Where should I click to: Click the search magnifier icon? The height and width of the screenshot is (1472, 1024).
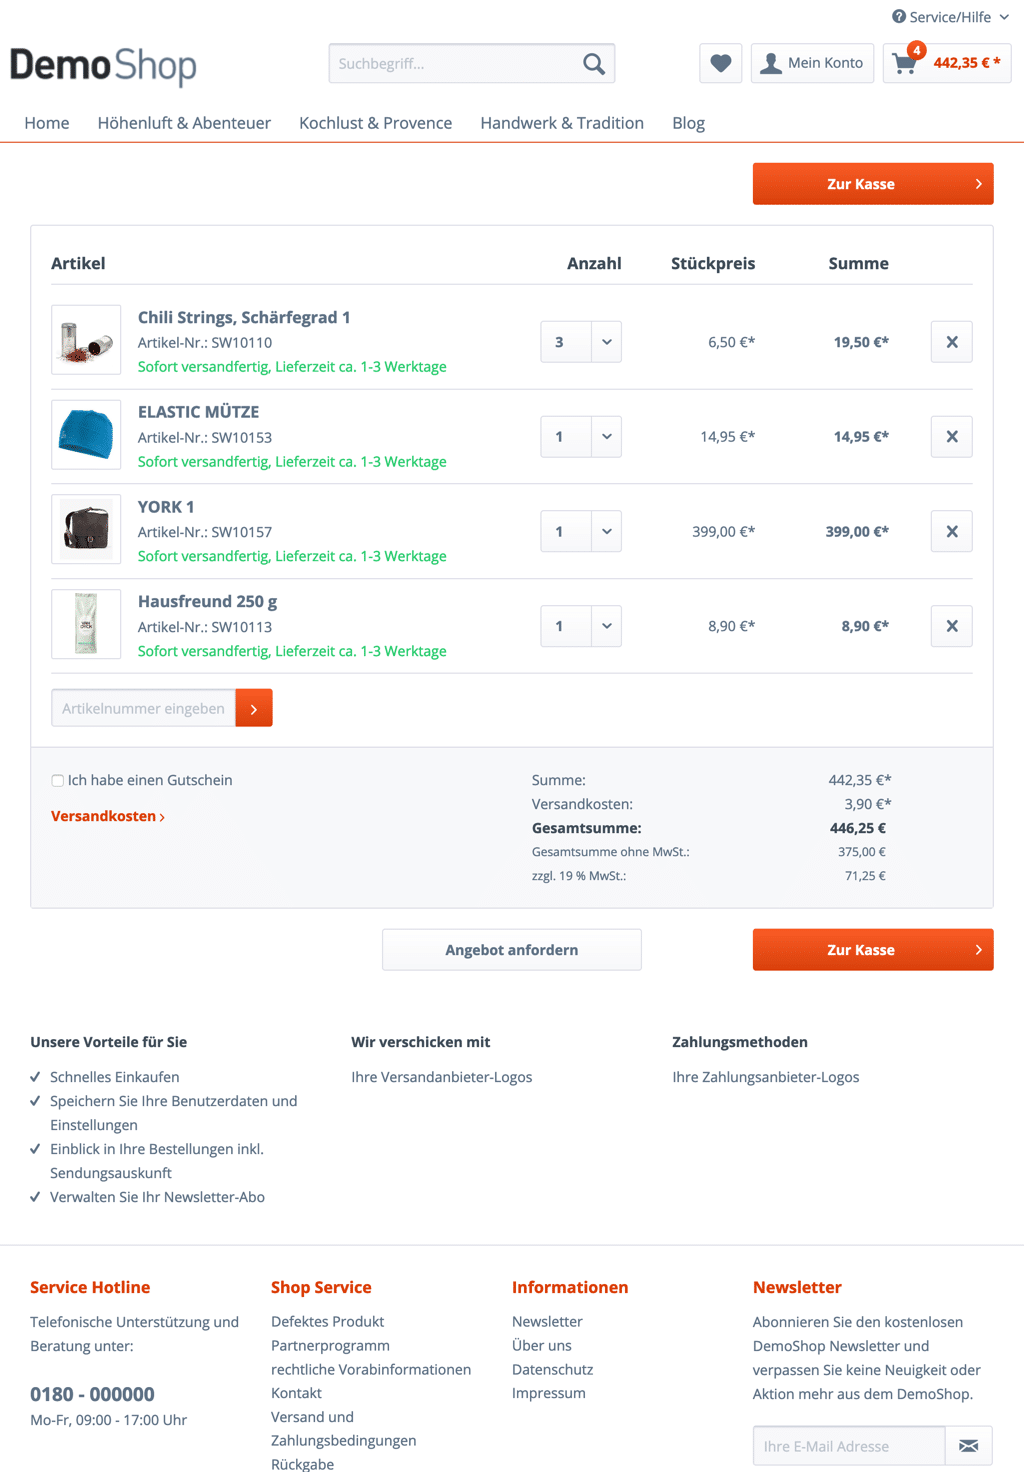594,64
